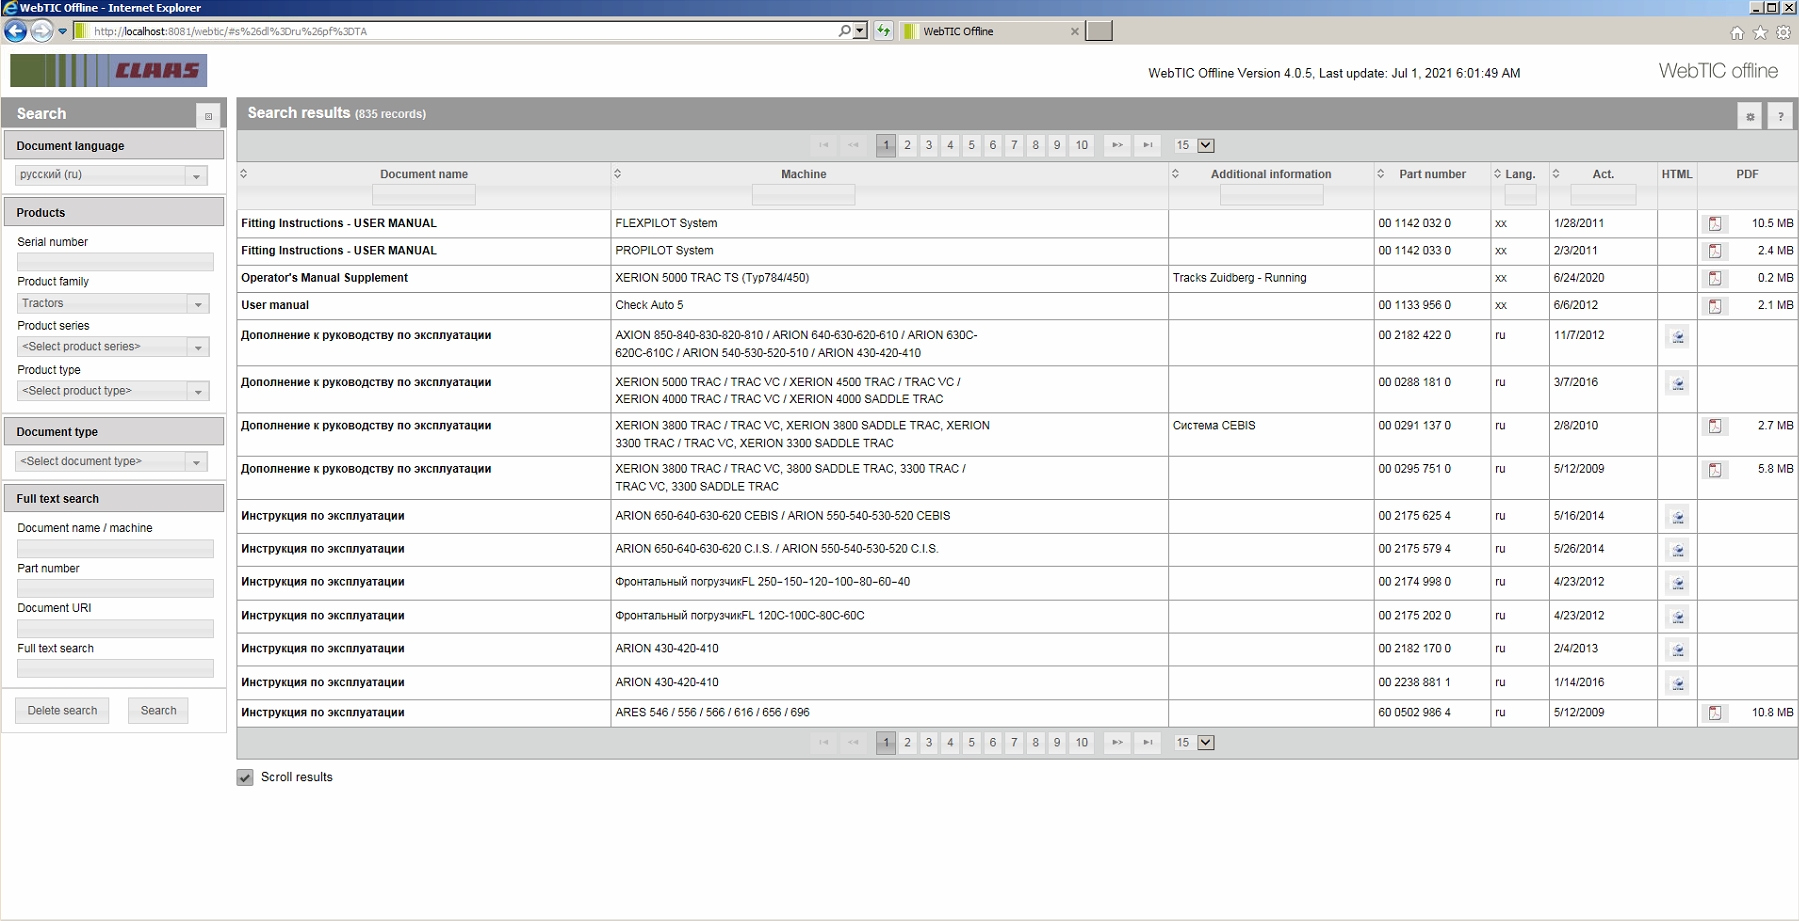
Task: Click the Full text search input field
Action: [115, 669]
